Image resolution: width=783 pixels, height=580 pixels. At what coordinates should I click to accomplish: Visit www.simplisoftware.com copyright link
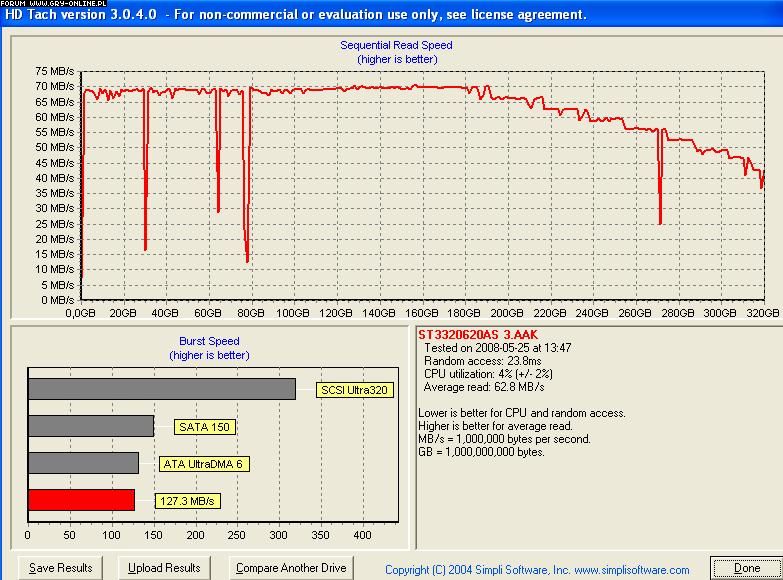click(x=632, y=570)
